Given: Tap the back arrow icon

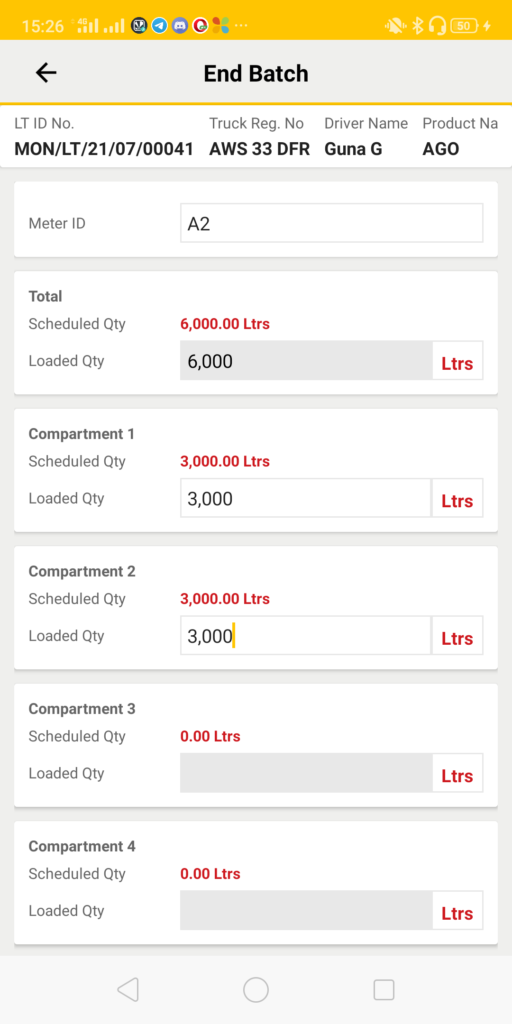Looking at the screenshot, I should 46,73.
